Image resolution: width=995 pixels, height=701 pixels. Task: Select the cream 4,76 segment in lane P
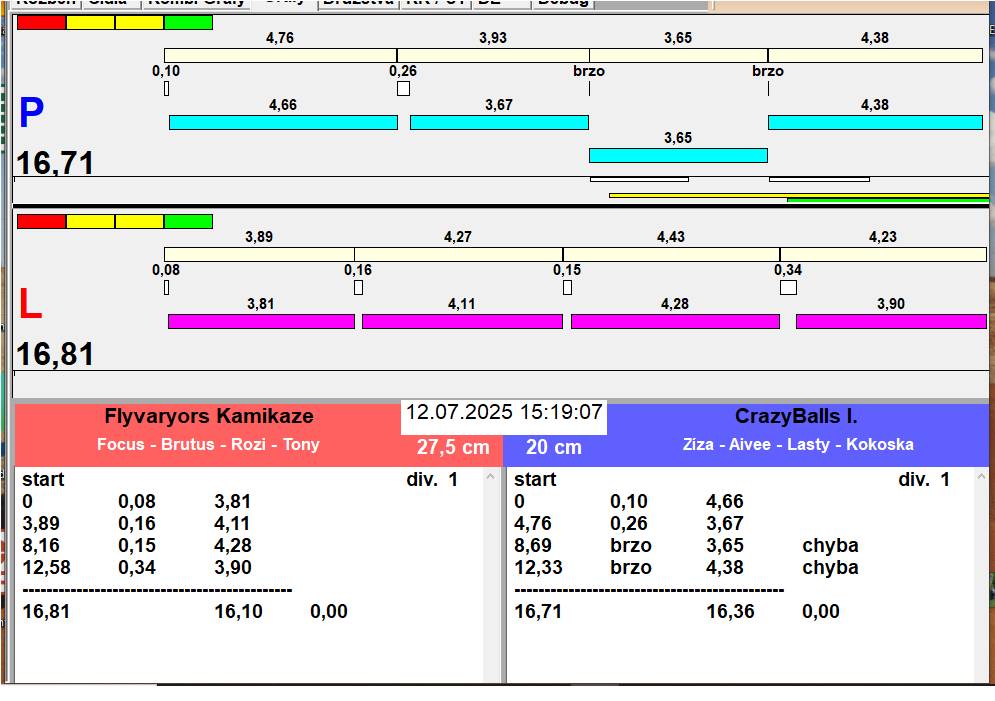280,55
